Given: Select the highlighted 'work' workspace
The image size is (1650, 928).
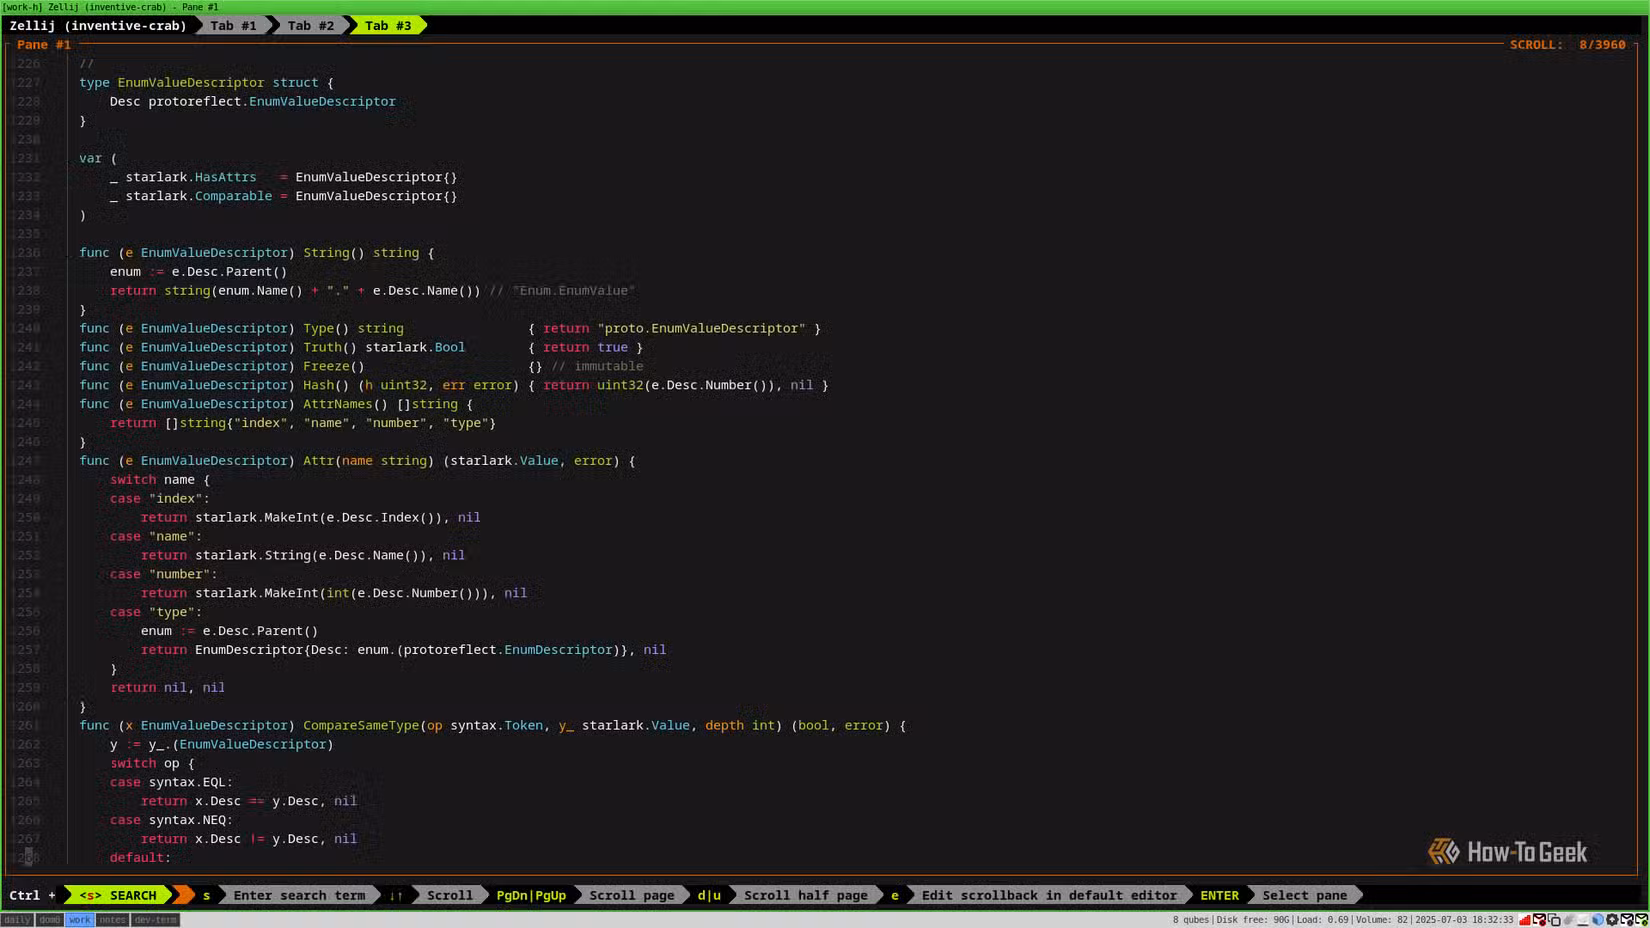Looking at the screenshot, I should [80, 920].
